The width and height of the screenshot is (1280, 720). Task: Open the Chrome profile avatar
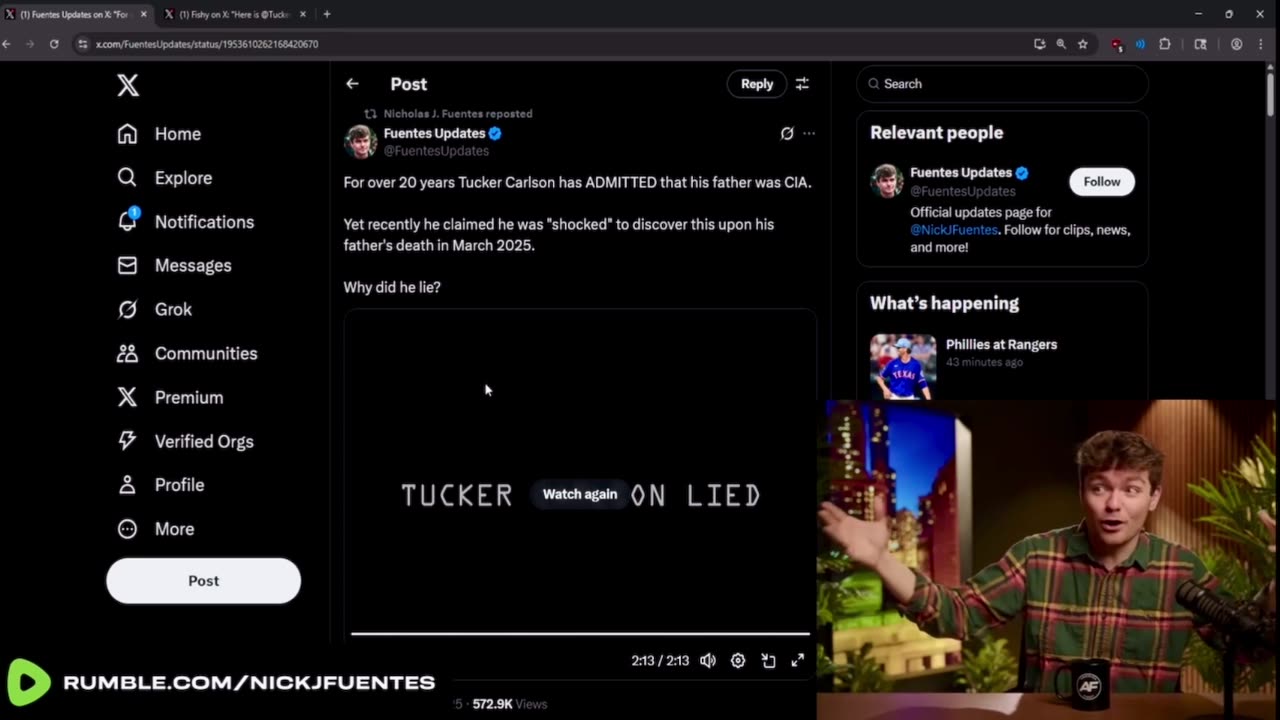click(x=1237, y=44)
